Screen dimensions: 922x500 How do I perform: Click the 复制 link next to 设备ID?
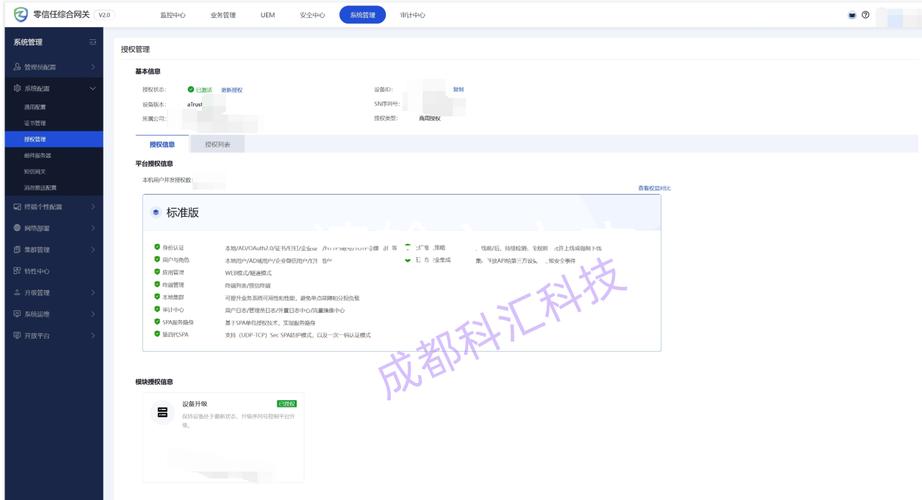tap(458, 89)
